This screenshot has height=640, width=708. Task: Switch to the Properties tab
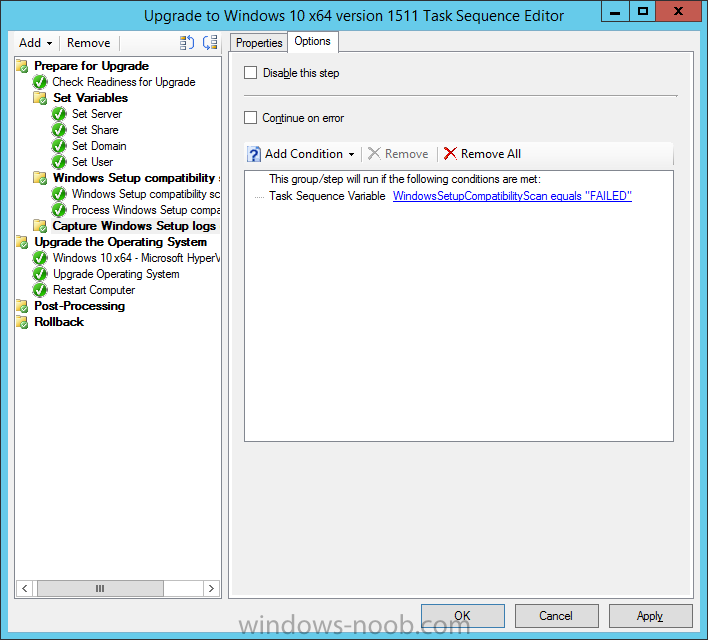[259, 43]
